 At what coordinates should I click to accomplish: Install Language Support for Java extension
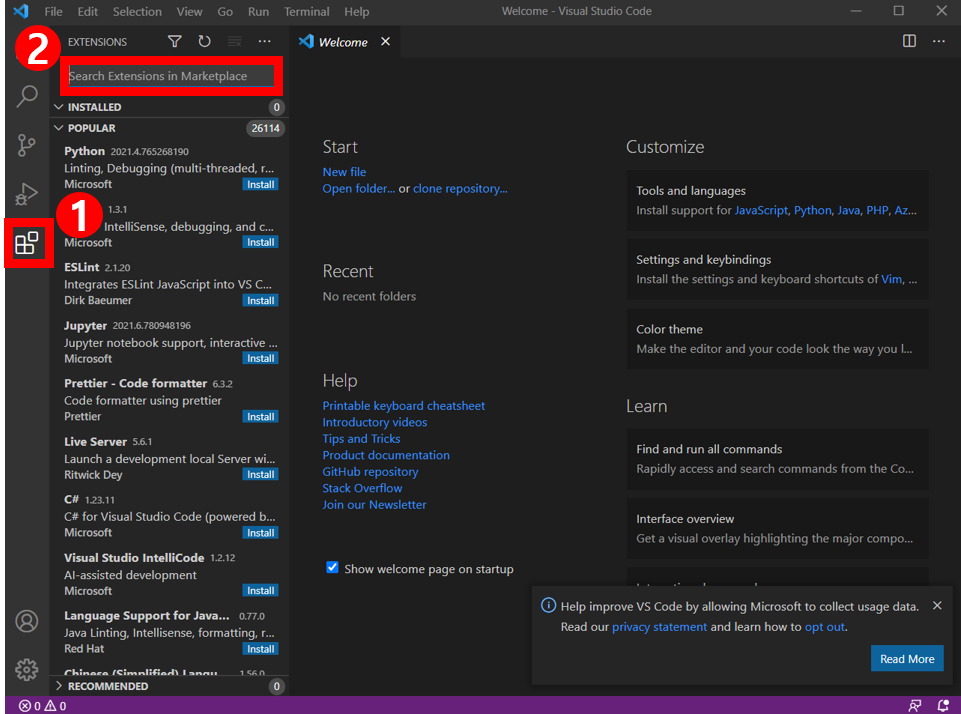(x=260, y=648)
